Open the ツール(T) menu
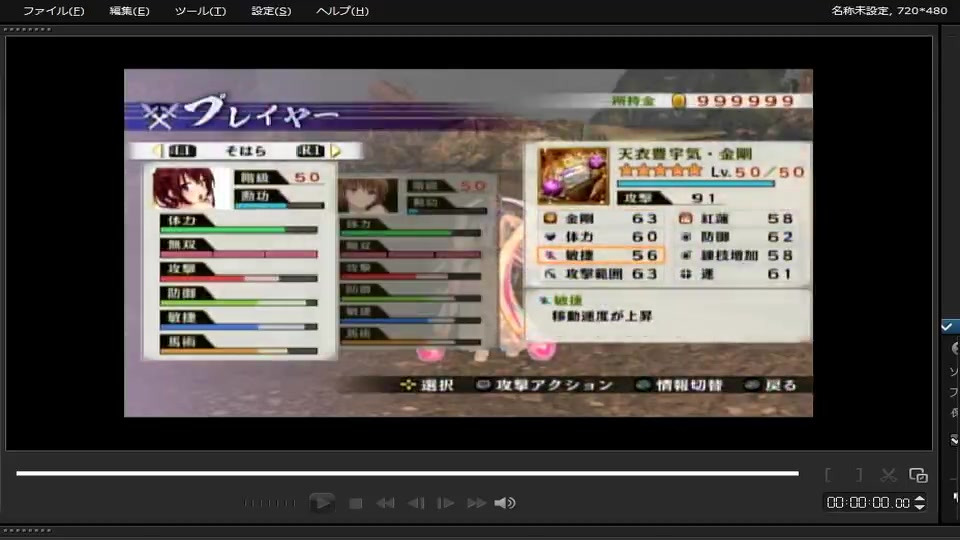960x540 pixels. point(200,11)
